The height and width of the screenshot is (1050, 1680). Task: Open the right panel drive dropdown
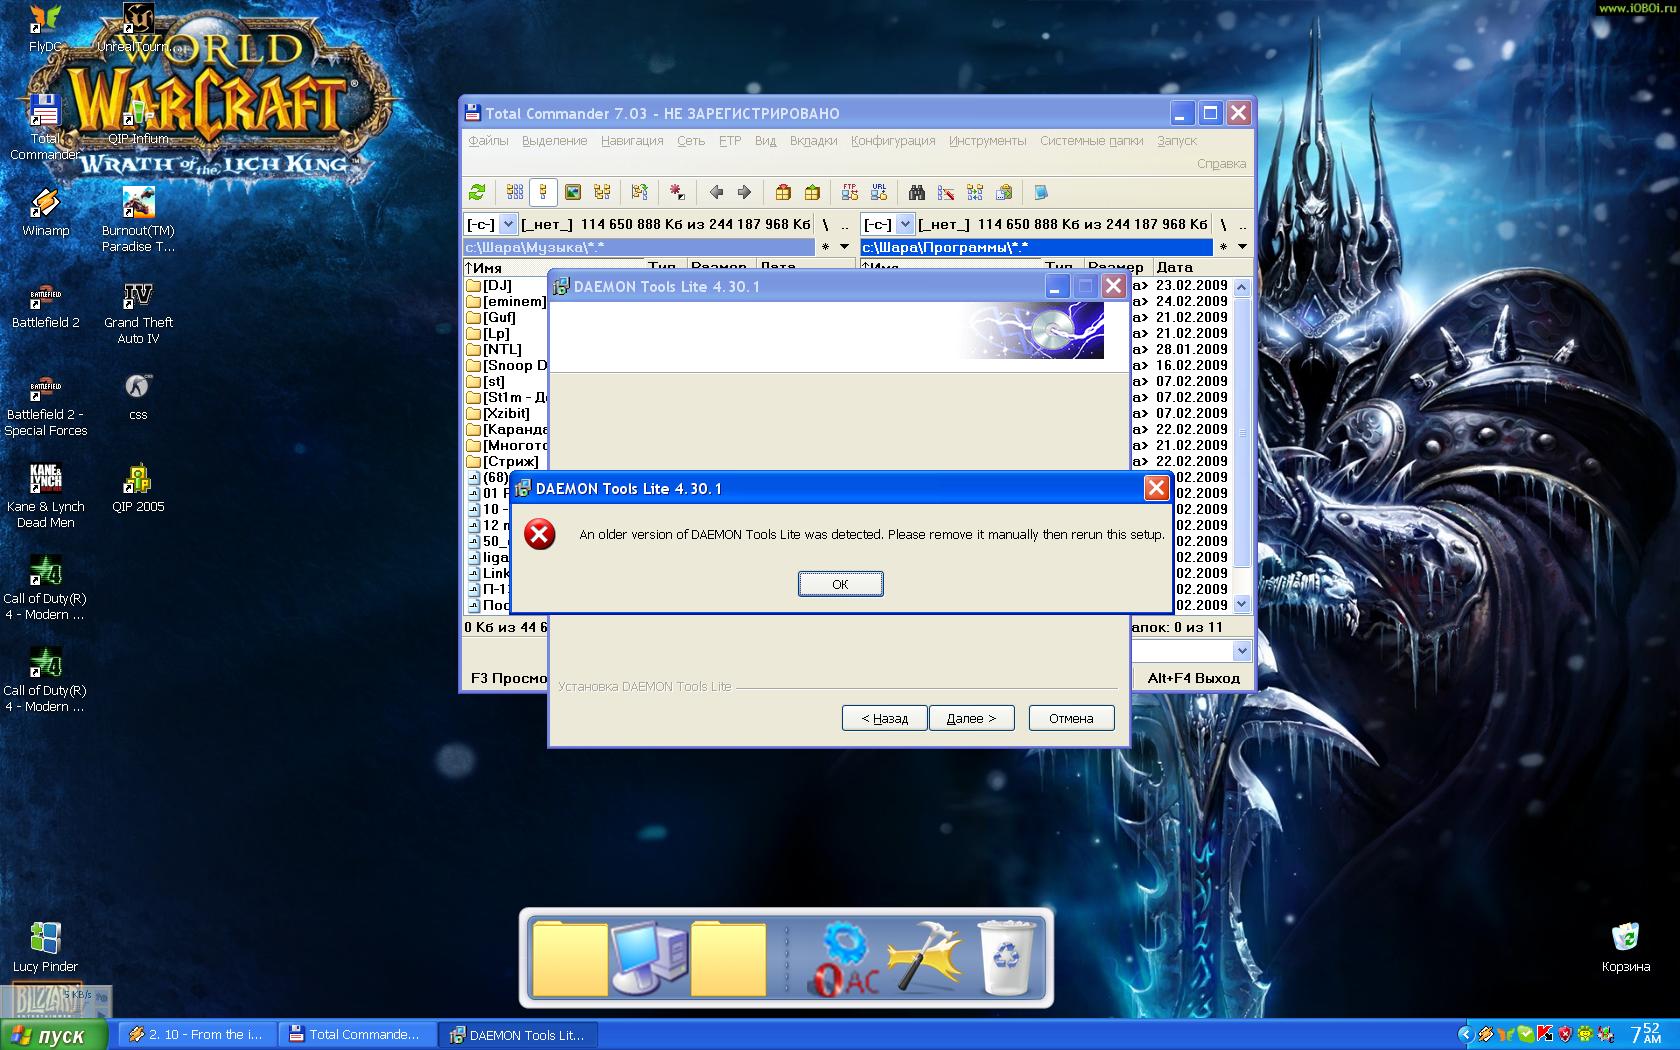905,224
